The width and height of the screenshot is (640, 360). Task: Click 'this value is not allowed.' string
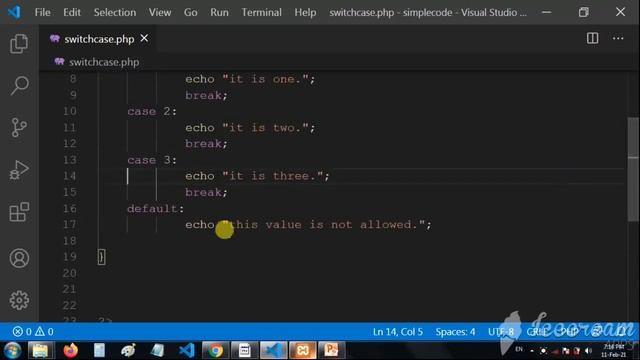(x=324, y=224)
